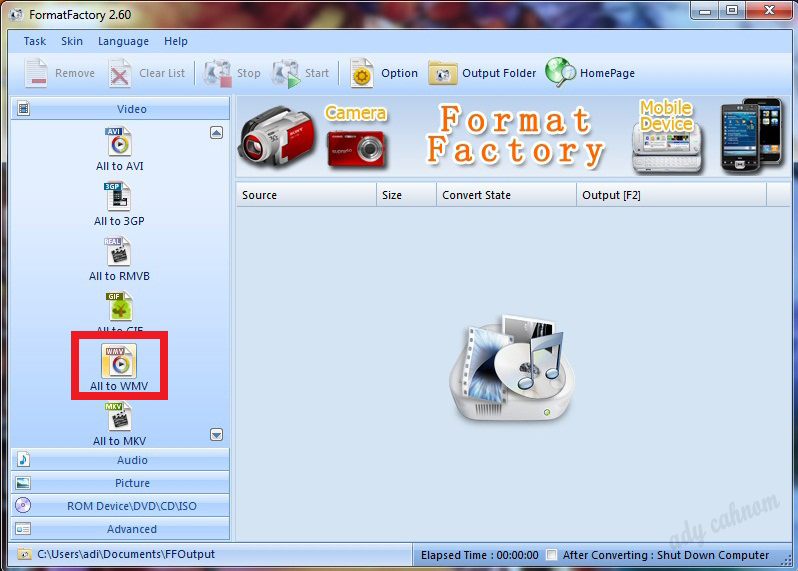The height and width of the screenshot is (571, 798).
Task: Click the Format Factory banner logo text
Action: tap(515, 136)
